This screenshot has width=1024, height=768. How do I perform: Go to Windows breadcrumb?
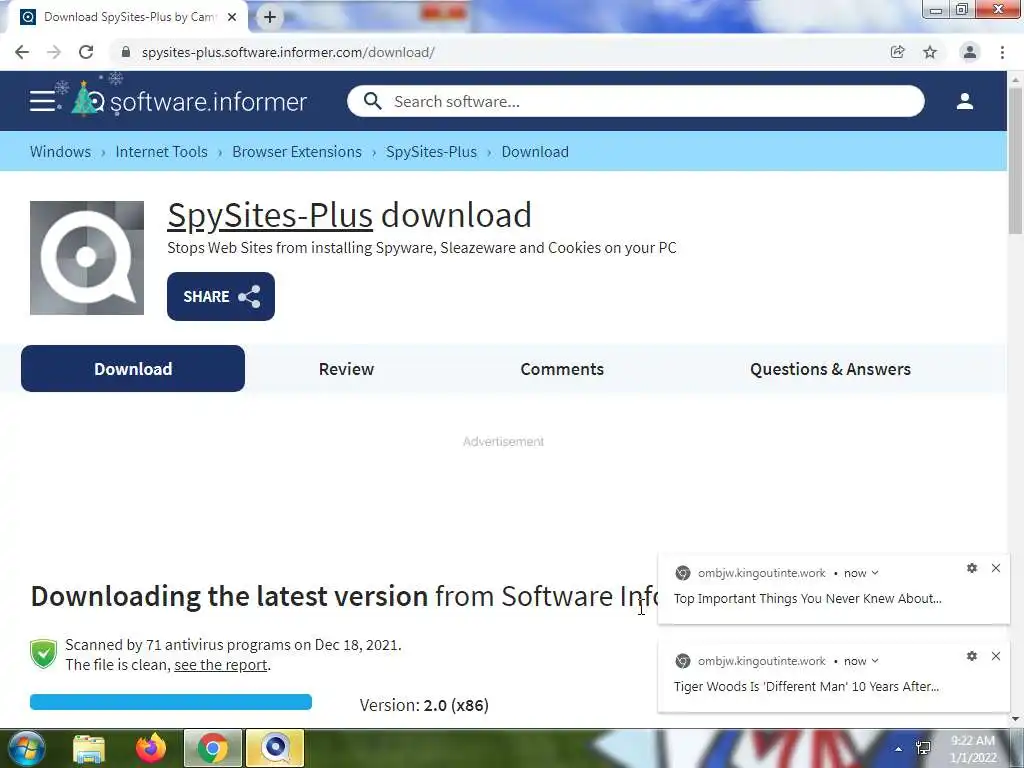pyautogui.click(x=60, y=152)
